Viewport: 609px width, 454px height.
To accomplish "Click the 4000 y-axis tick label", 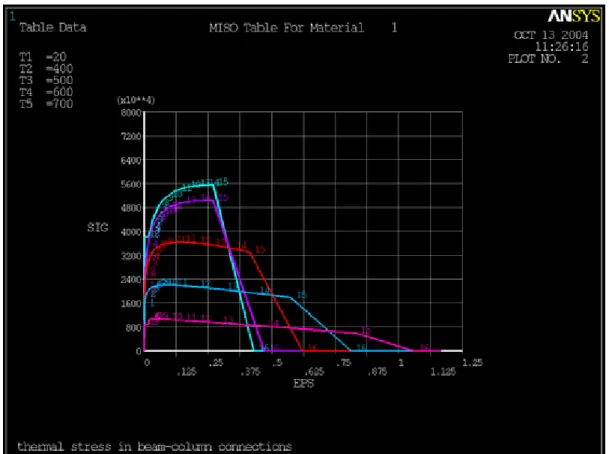I will 131,232.
